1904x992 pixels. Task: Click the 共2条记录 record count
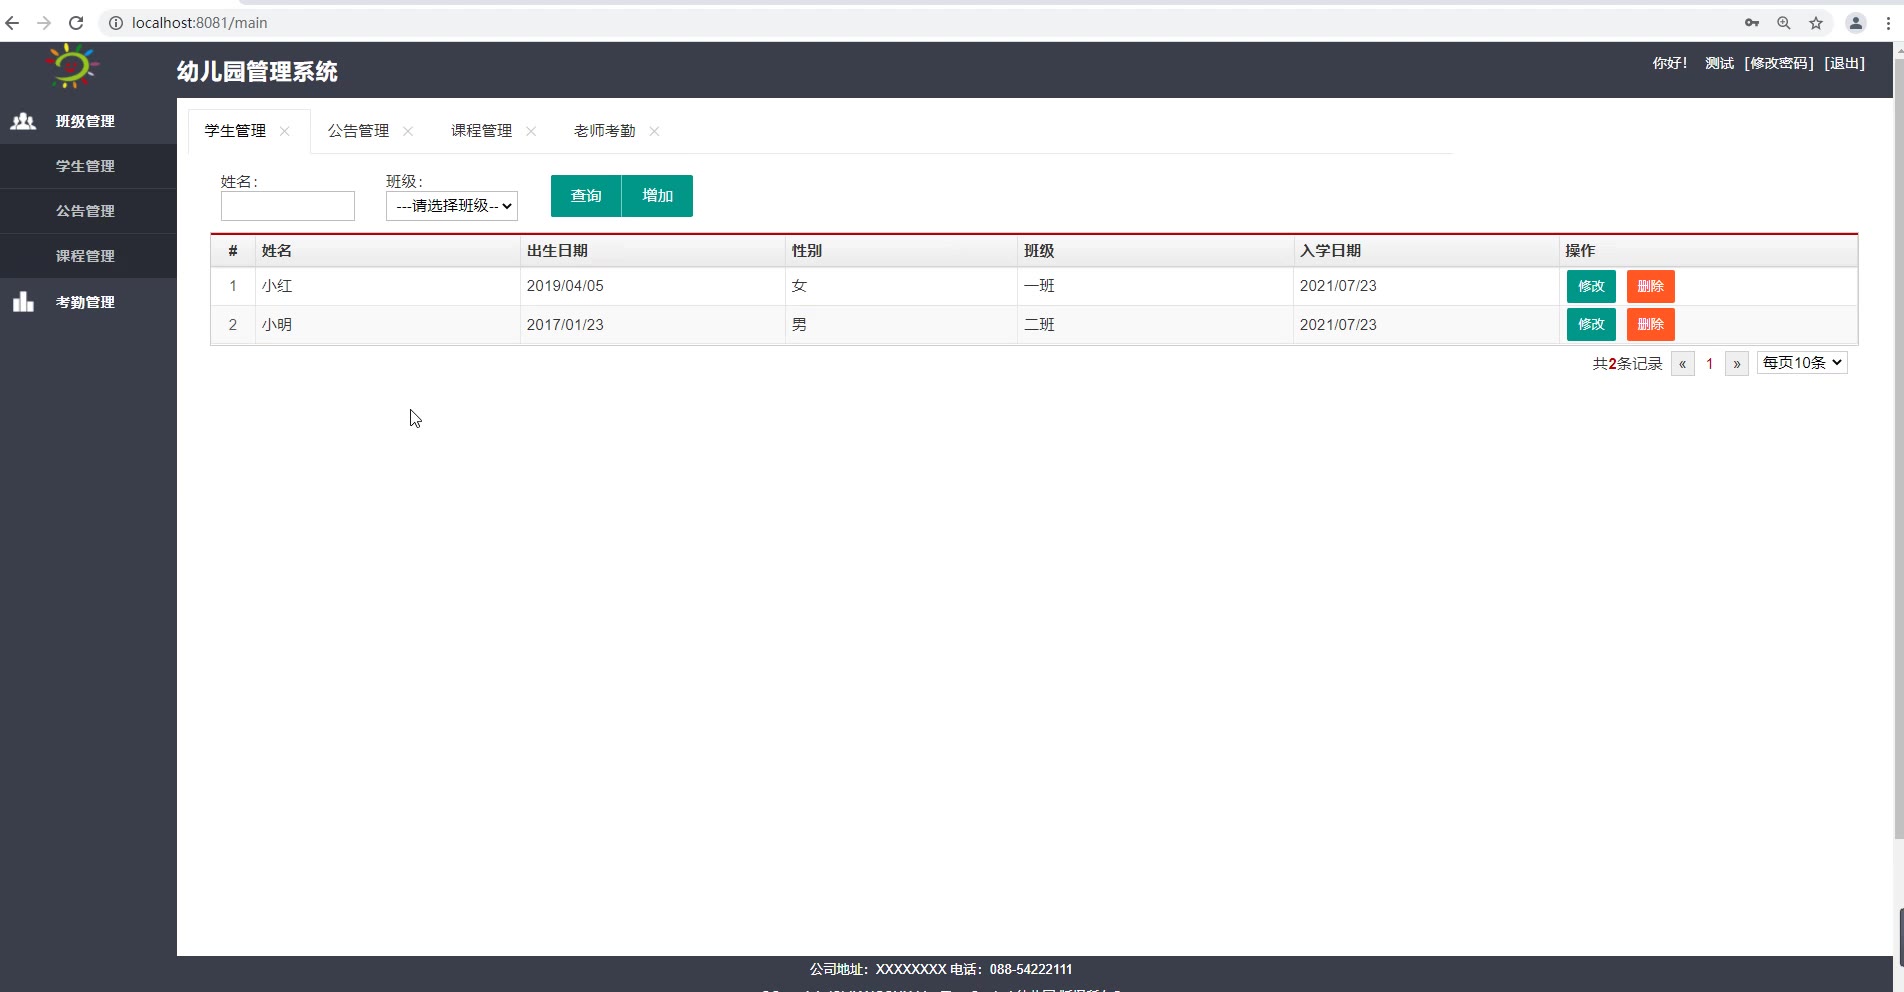1627,364
